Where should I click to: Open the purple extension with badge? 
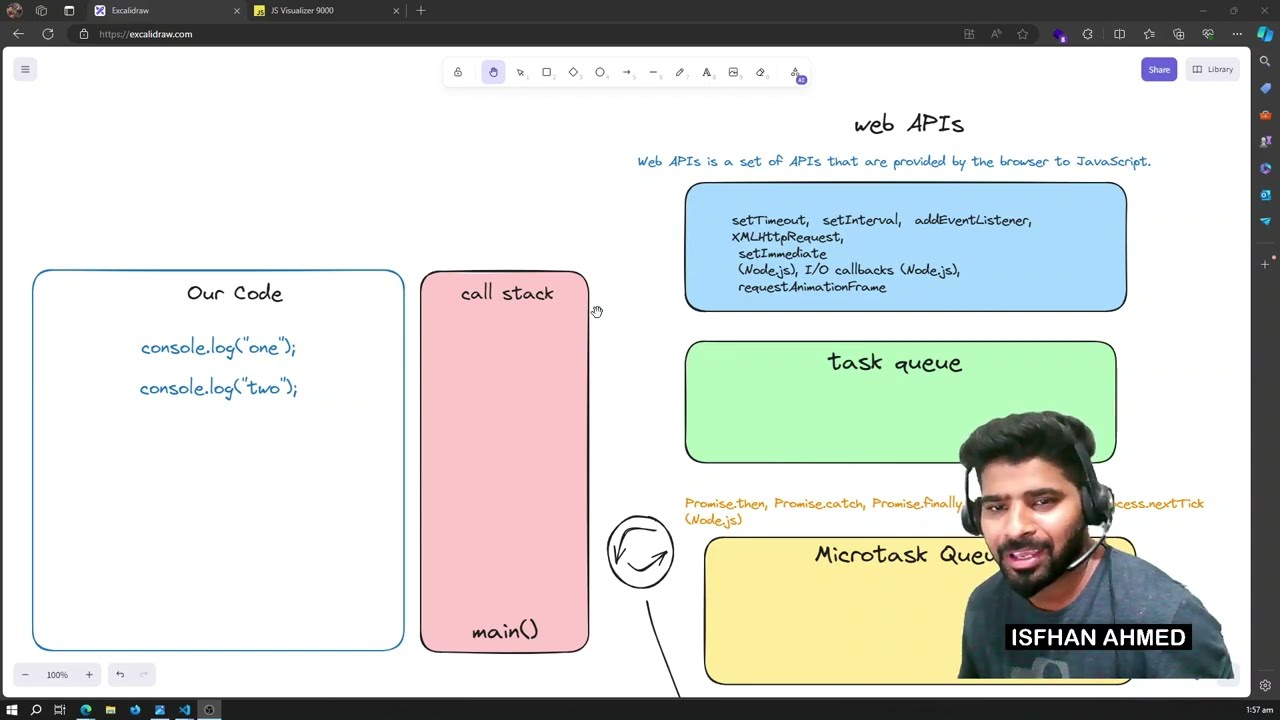click(x=1059, y=34)
